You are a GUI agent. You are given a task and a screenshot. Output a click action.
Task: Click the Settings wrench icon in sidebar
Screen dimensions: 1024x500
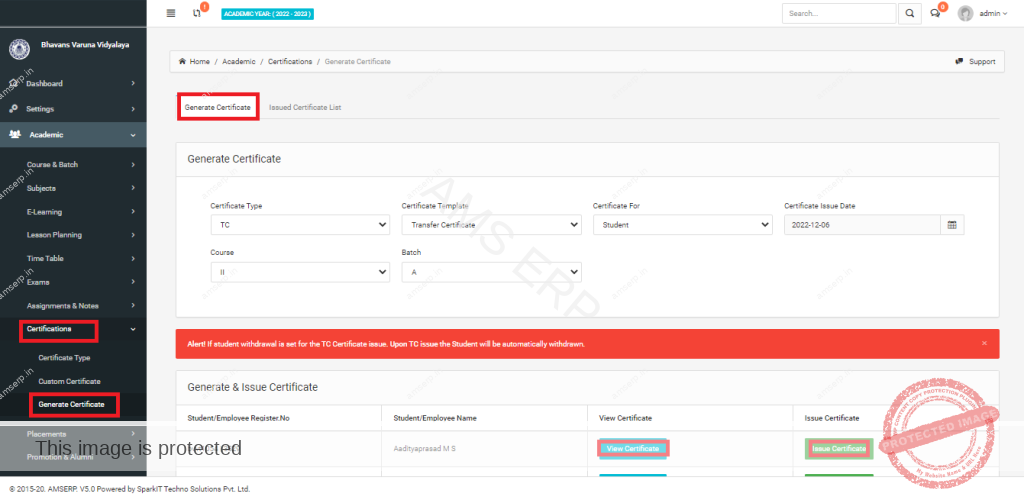(x=14, y=109)
